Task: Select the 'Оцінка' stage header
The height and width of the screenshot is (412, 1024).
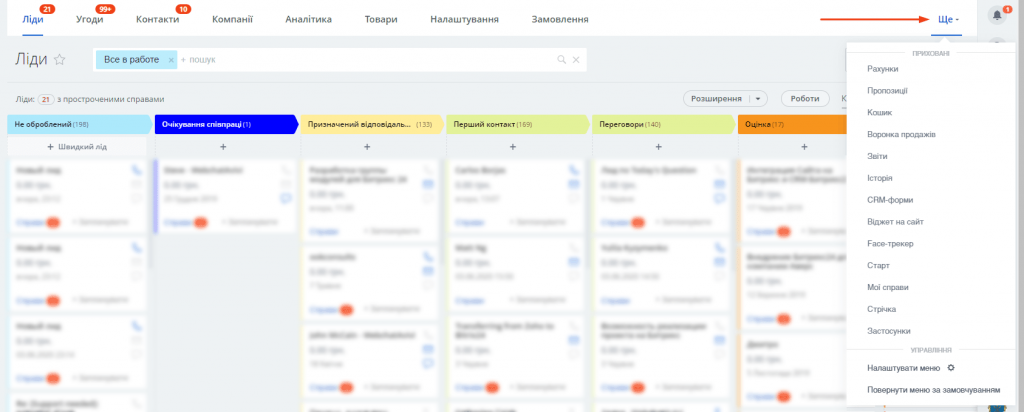Action: (792, 124)
